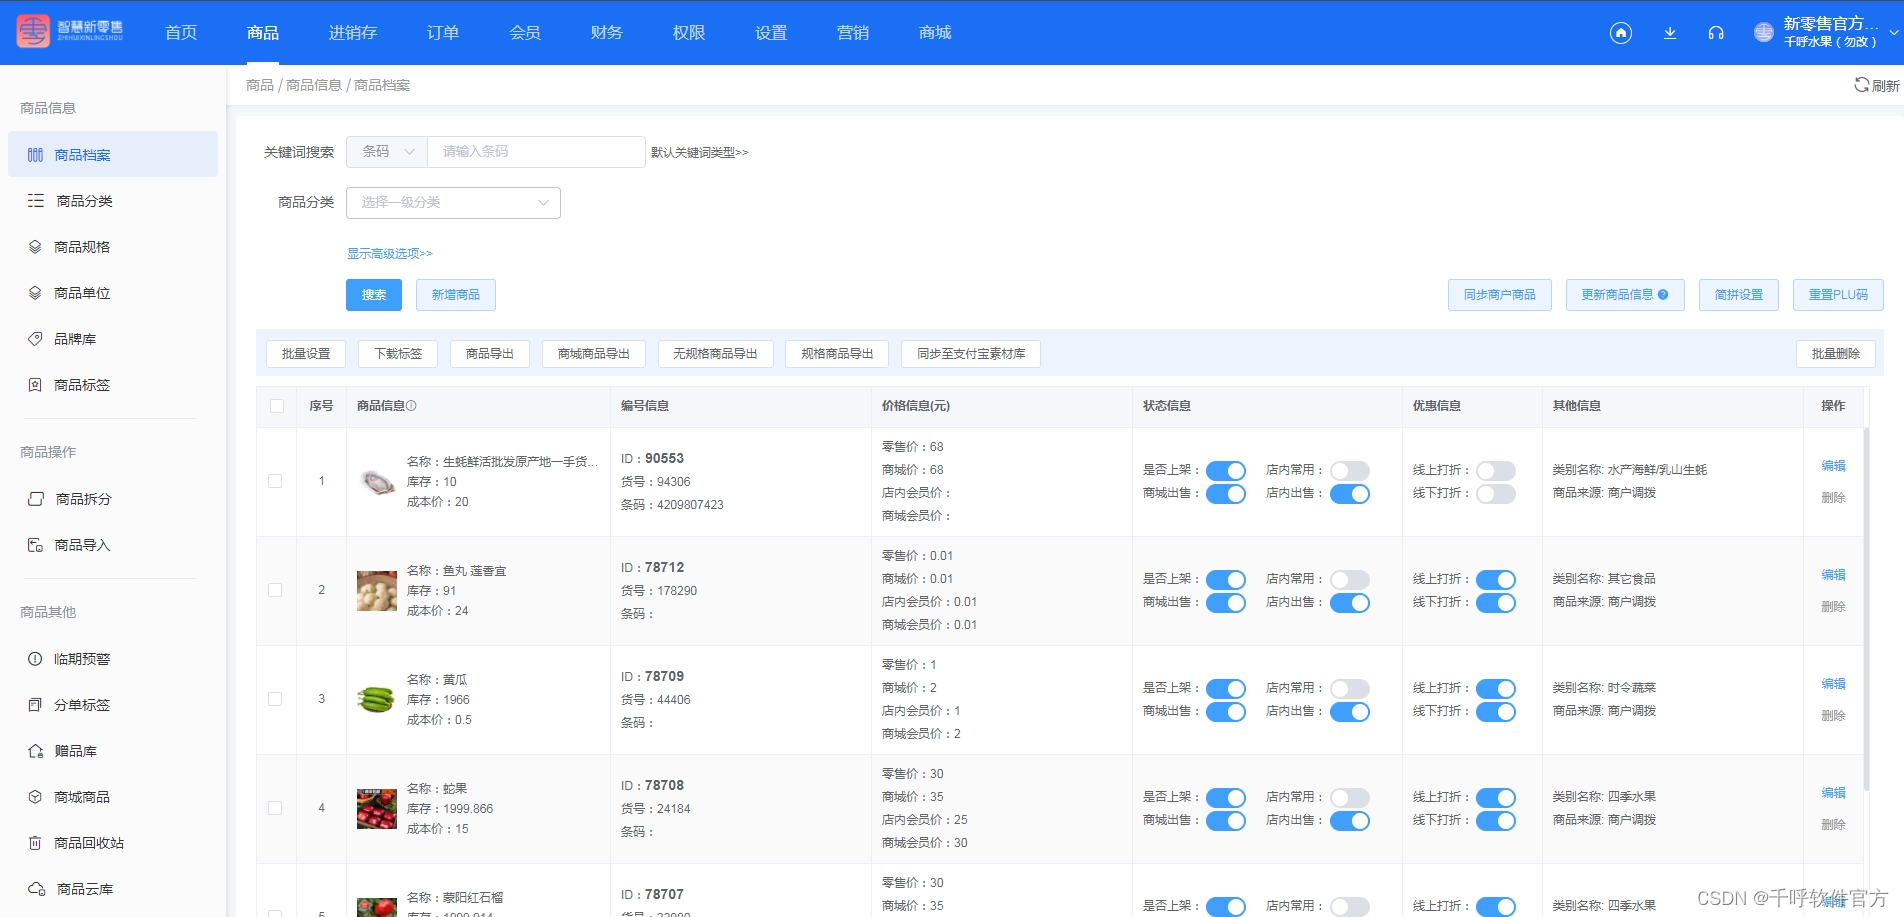Click the 商品单位 sidebar icon

(x=35, y=293)
